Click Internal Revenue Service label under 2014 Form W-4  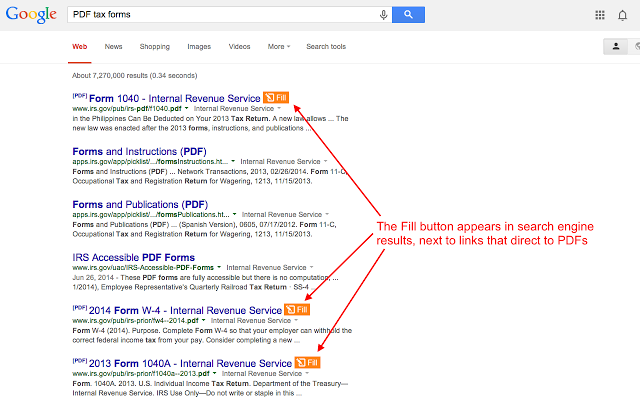pos(251,321)
